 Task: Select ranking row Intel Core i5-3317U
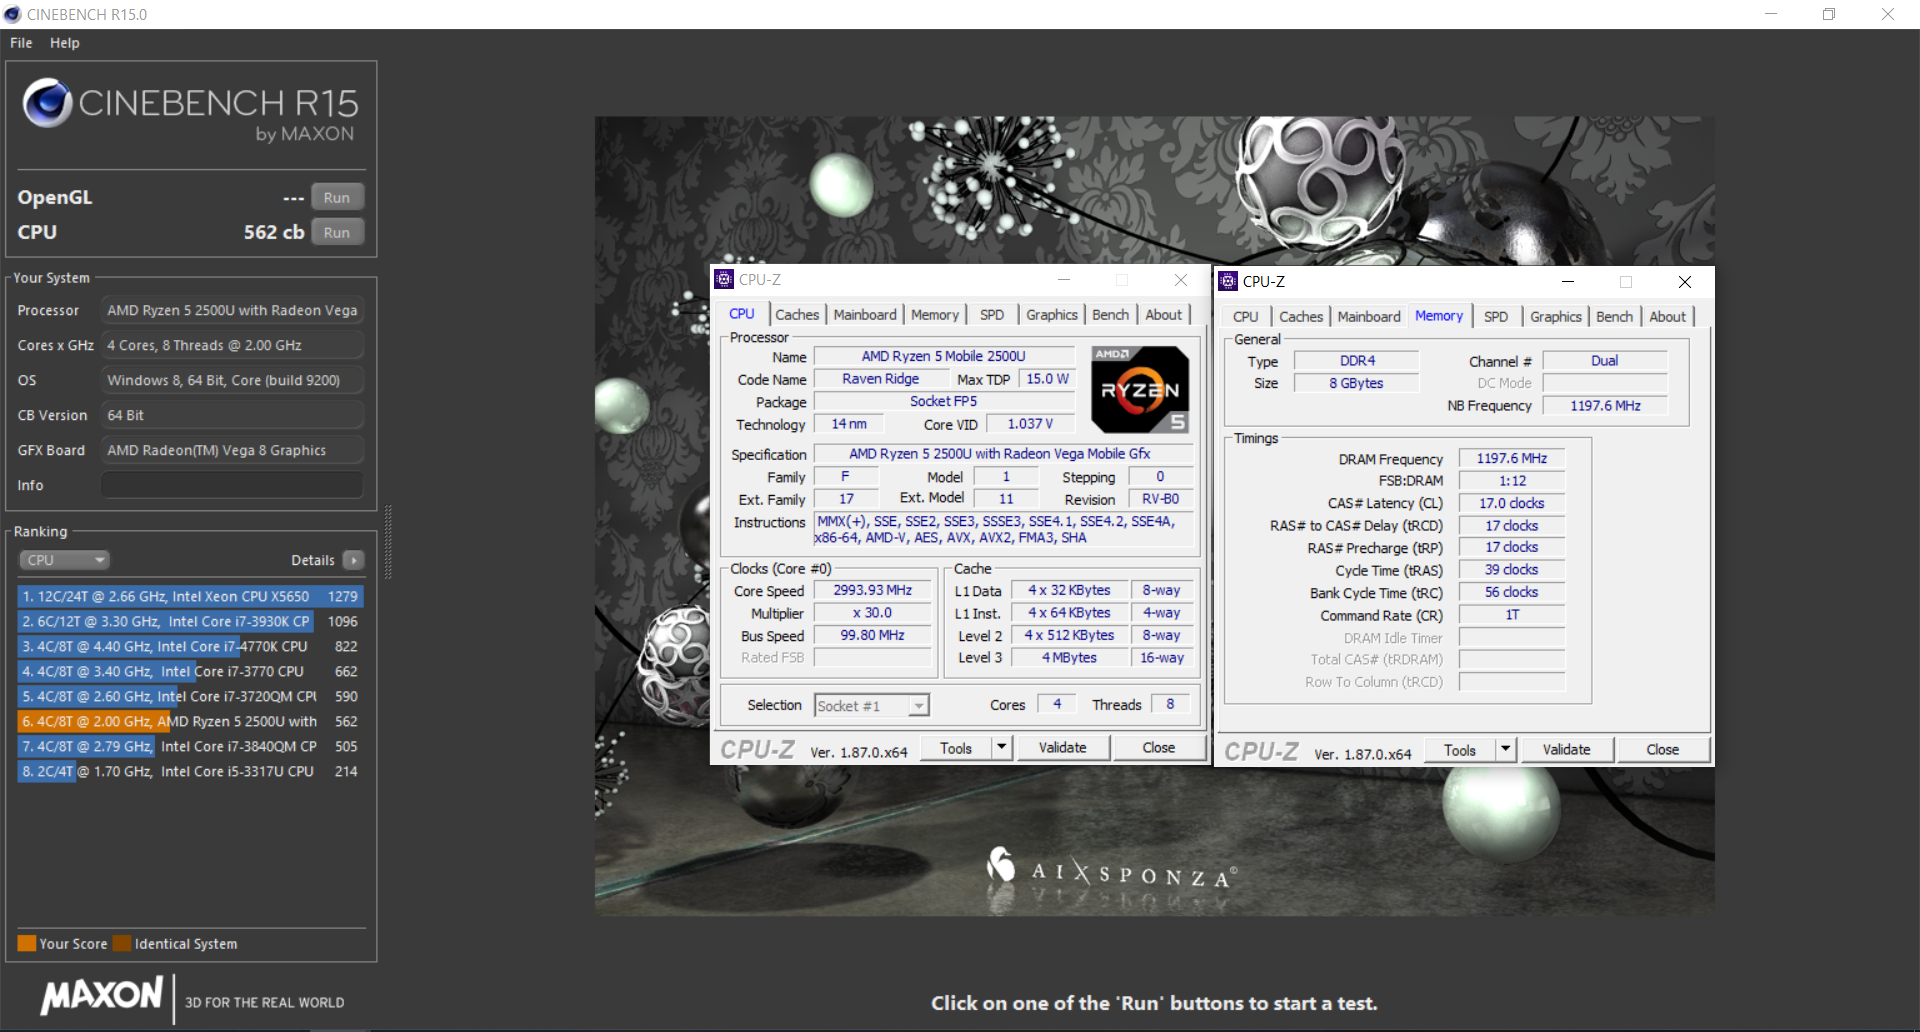190,771
